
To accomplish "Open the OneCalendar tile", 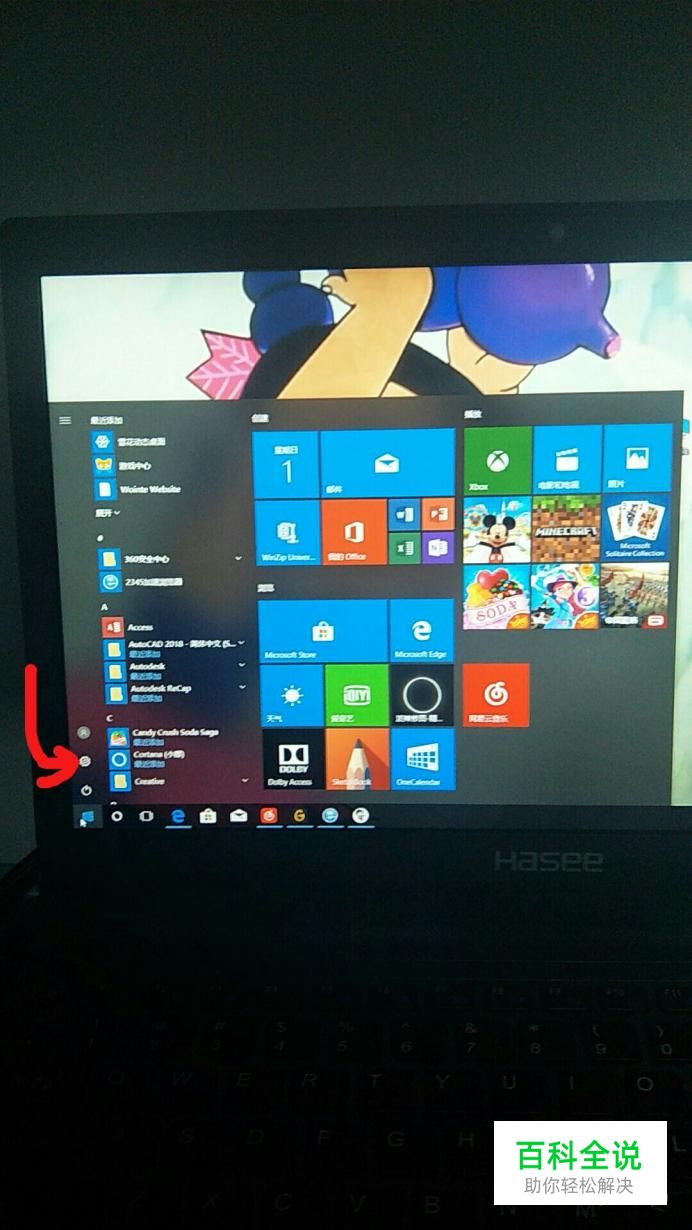I will 423,759.
